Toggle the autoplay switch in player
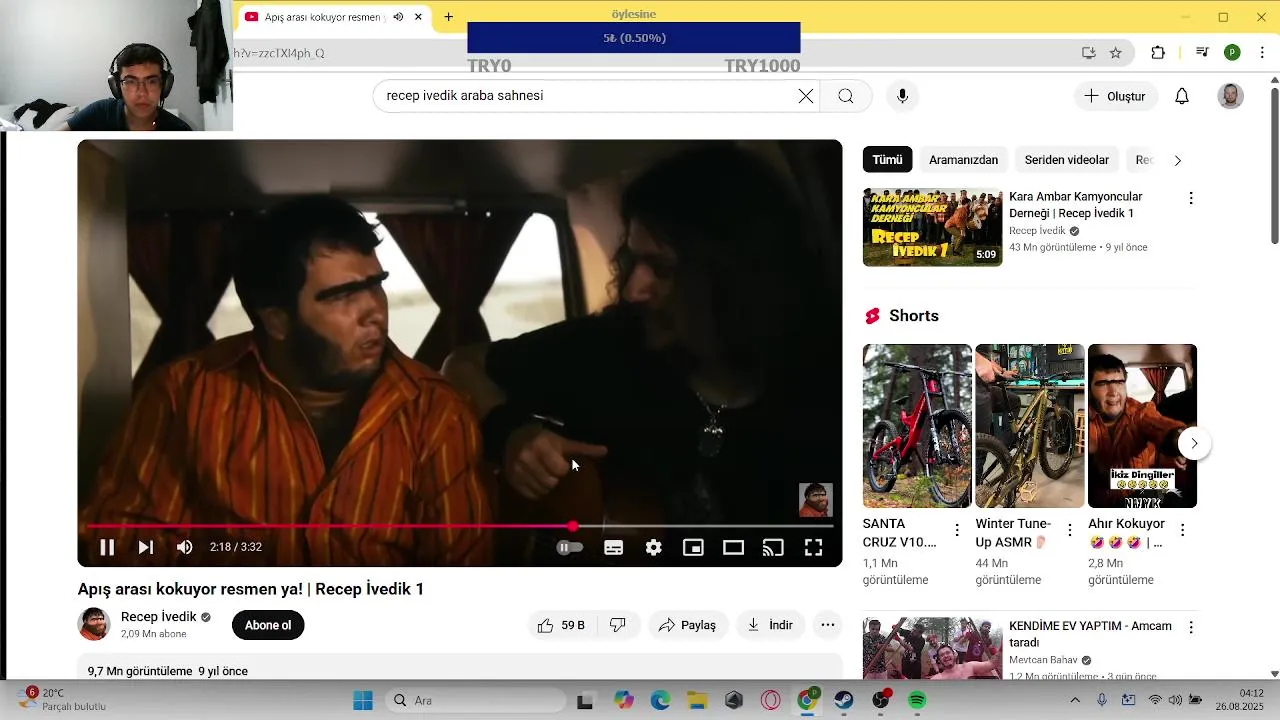Image resolution: width=1280 pixels, height=720 pixels. click(570, 547)
